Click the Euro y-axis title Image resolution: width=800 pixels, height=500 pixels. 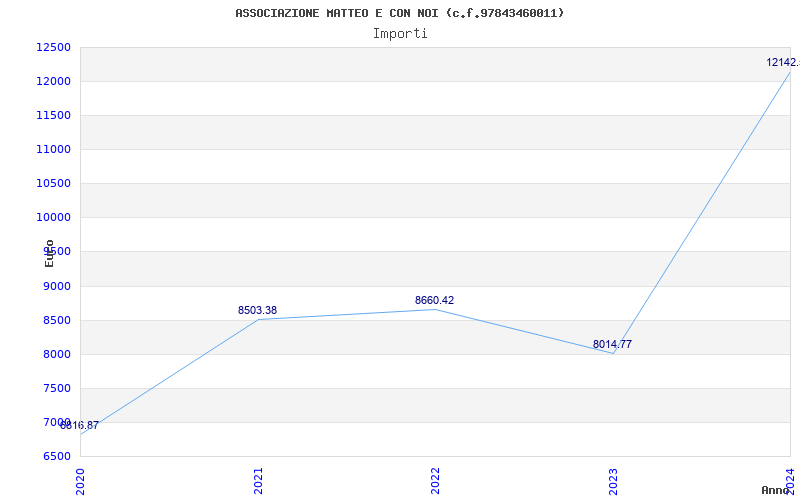(x=49, y=254)
